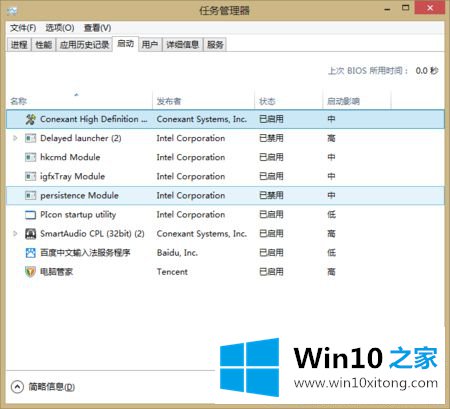Click the 电脑管家 shield icon
This screenshot has width=450, height=409.
tap(30, 272)
